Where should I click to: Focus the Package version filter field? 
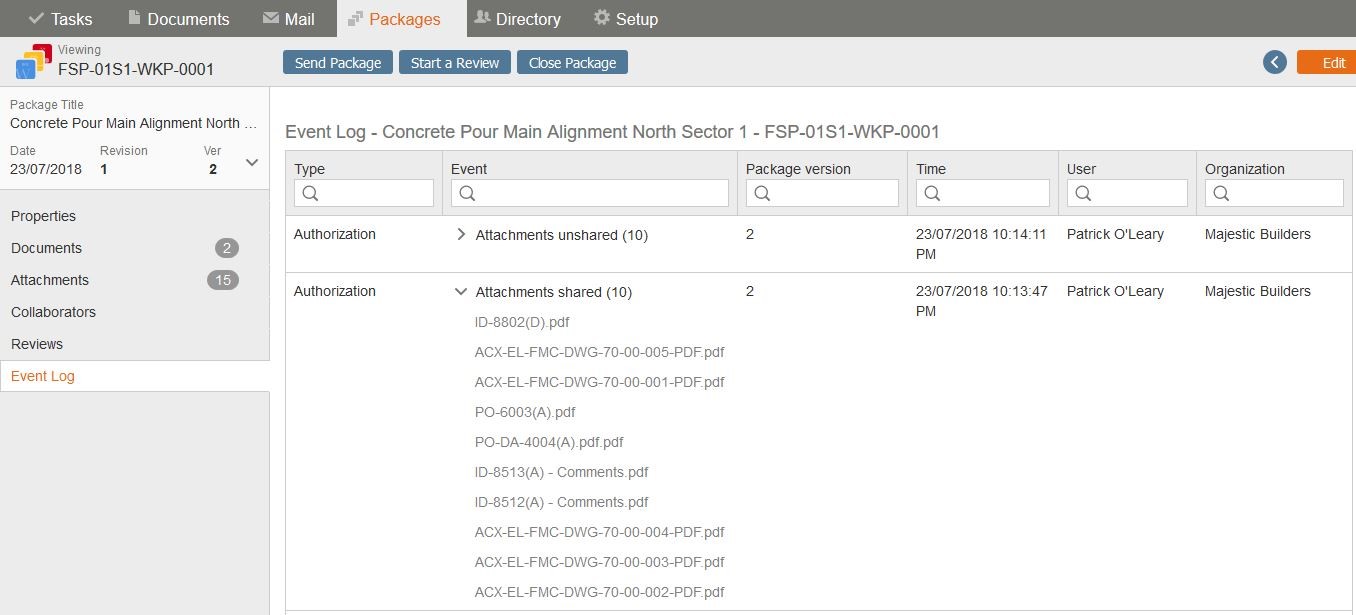[x=822, y=193]
